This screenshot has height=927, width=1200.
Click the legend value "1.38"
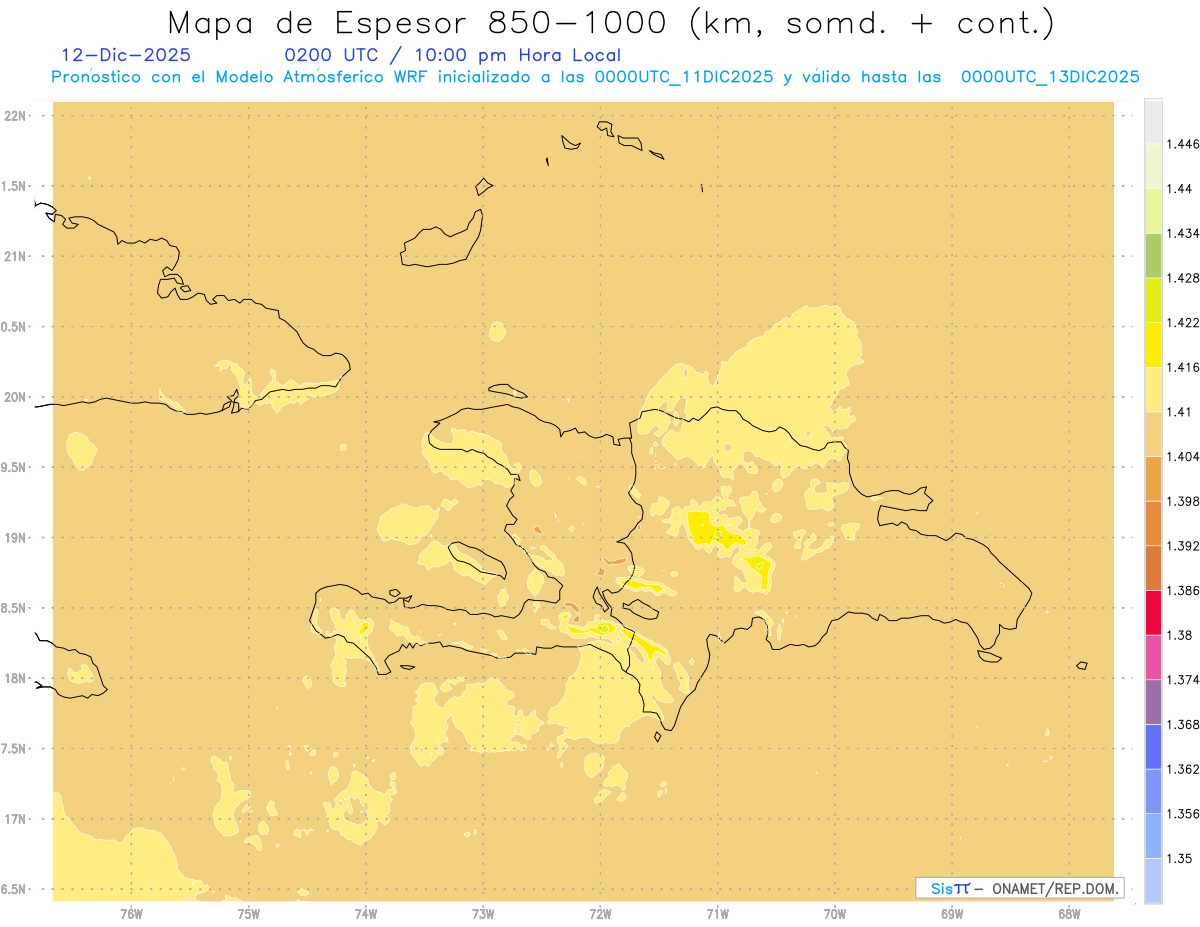click(x=1181, y=635)
